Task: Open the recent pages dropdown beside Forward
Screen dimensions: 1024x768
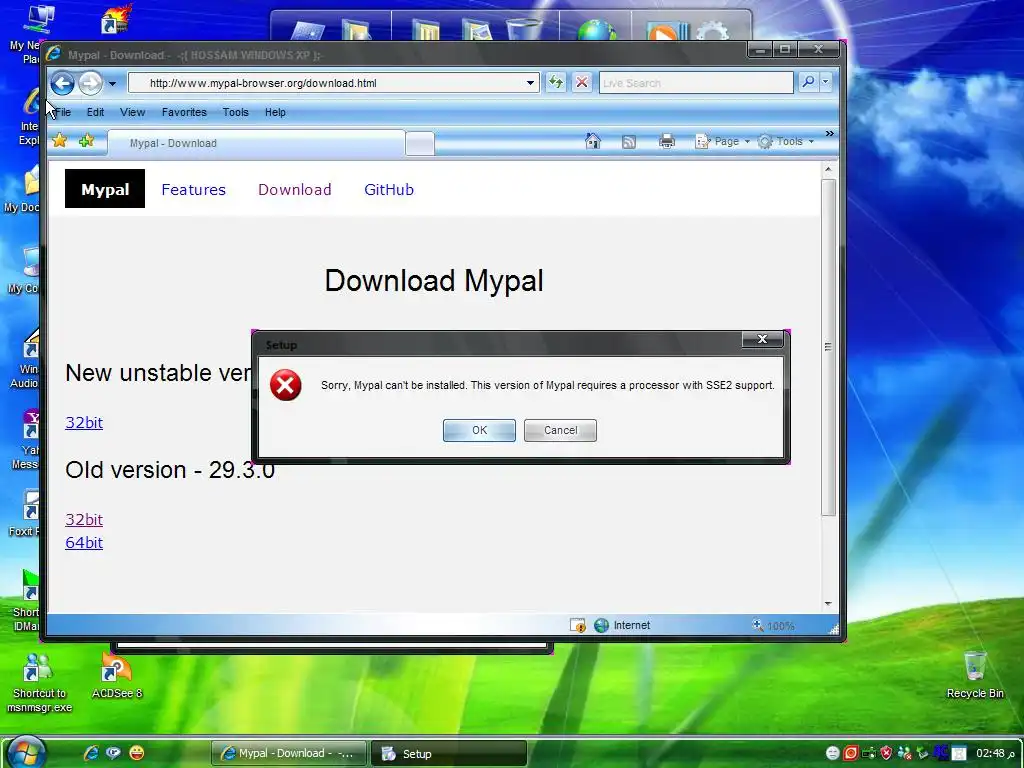Action: (112, 84)
